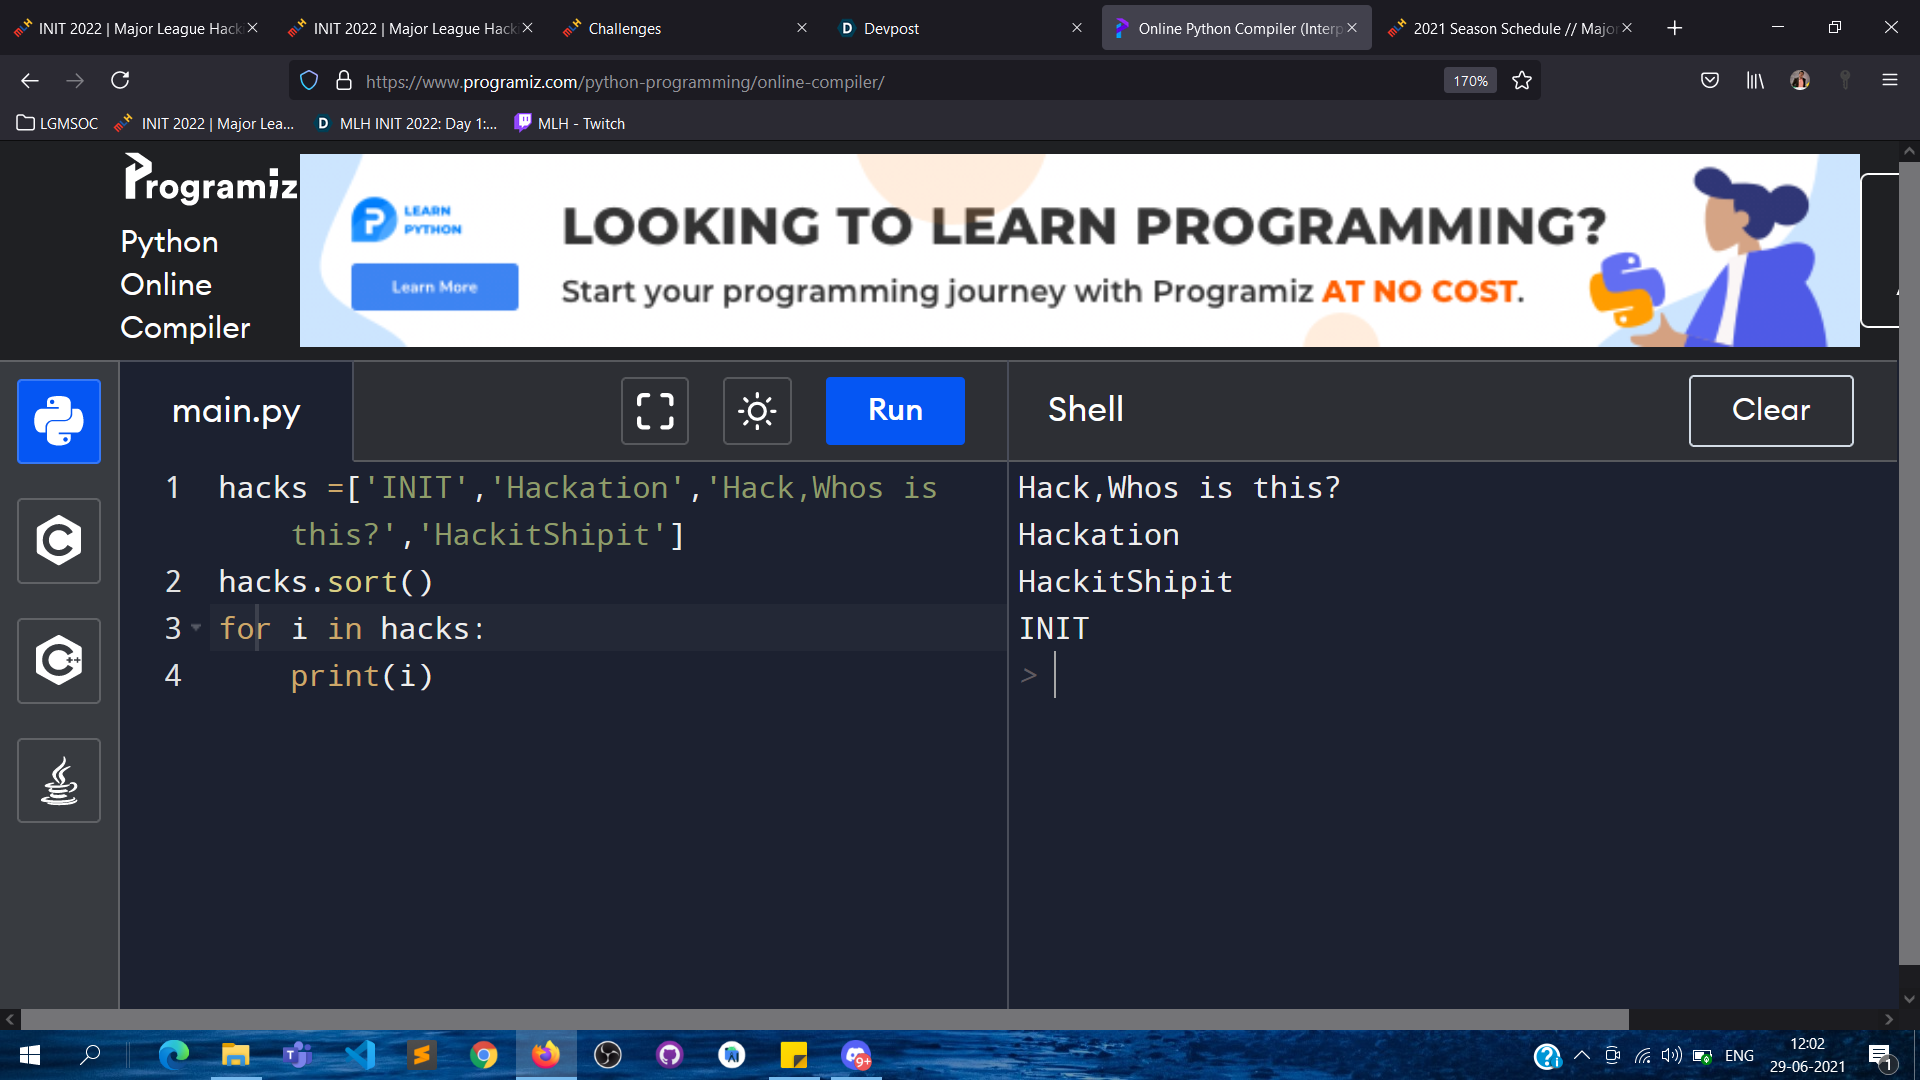Collapse the for loop fold arrow
This screenshot has height=1080, width=1920.
tap(196, 628)
